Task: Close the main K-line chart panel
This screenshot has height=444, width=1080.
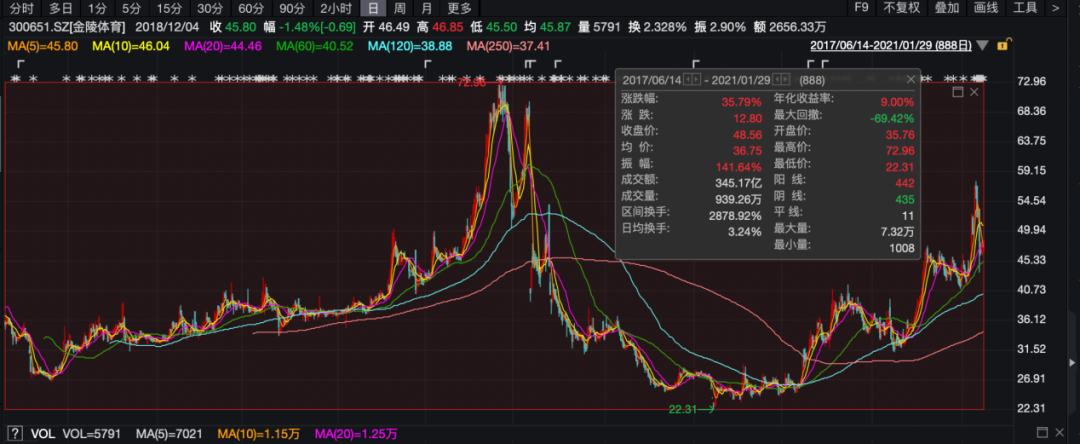Action: click(973, 91)
